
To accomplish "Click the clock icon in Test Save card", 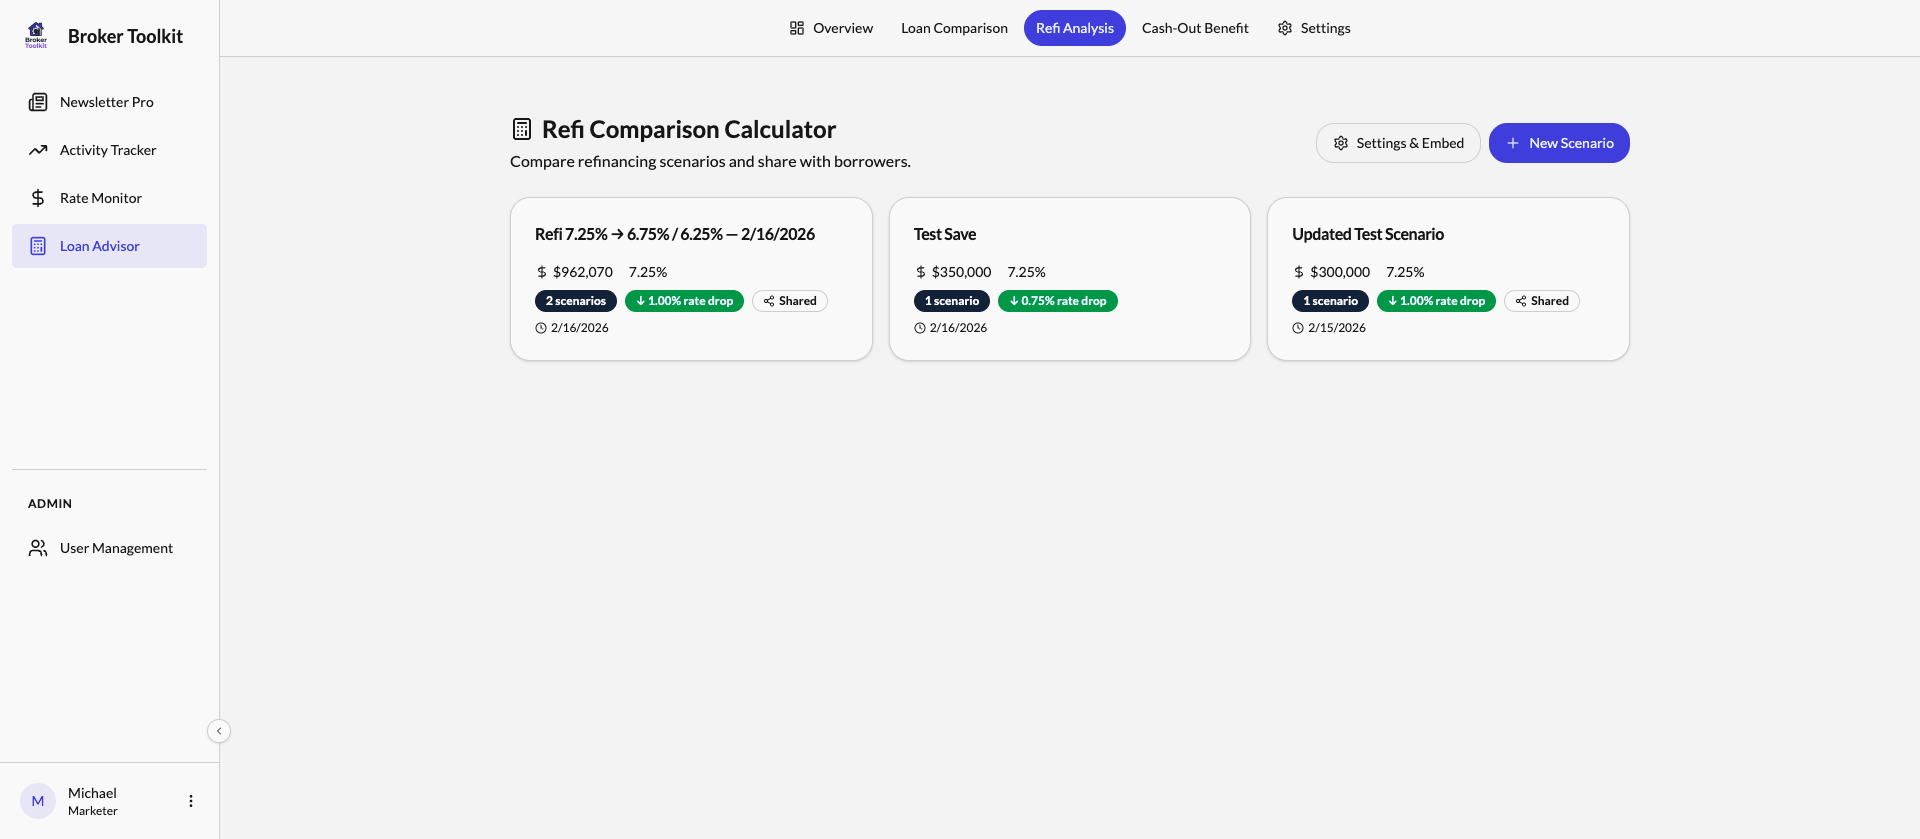I will coord(920,328).
